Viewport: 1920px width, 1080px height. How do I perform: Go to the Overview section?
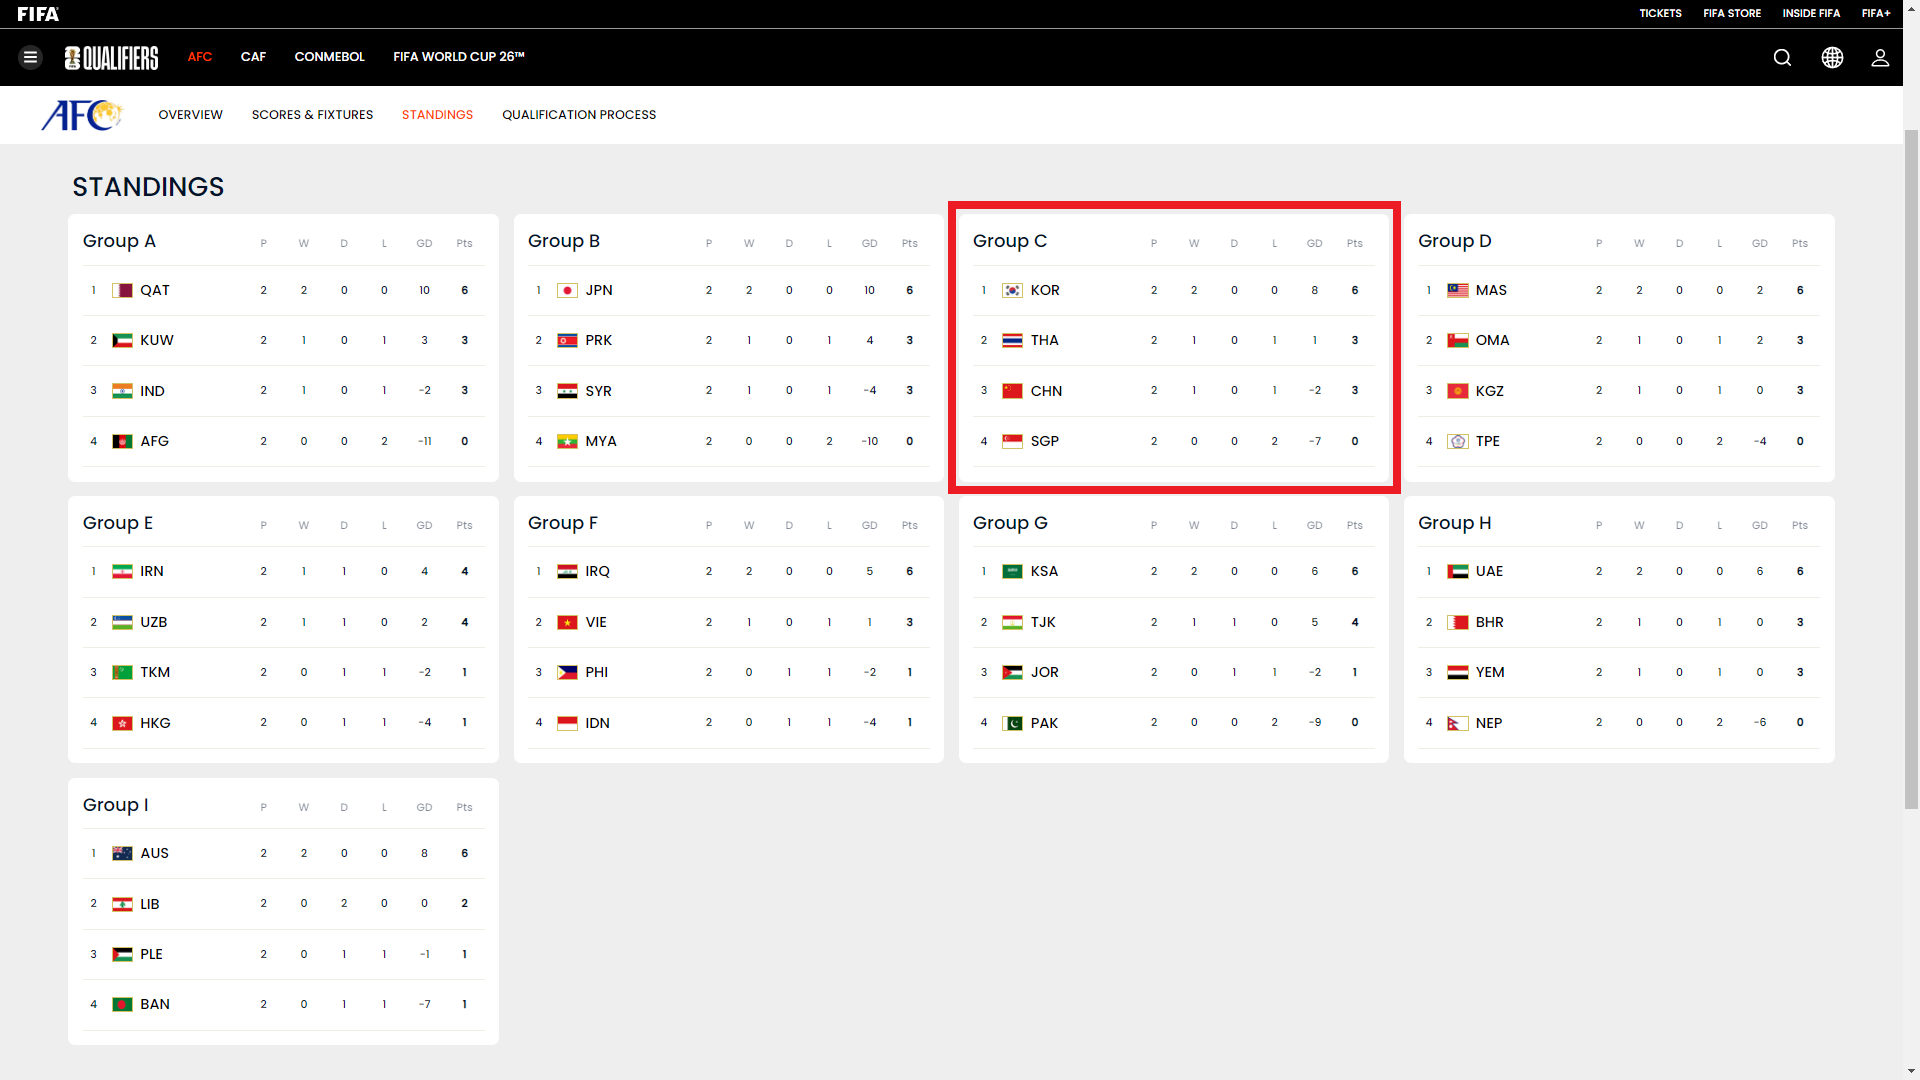(190, 115)
